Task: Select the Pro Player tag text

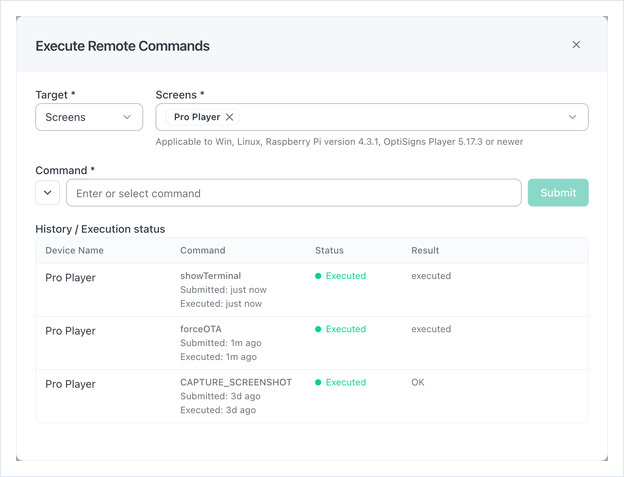Action: point(197,117)
